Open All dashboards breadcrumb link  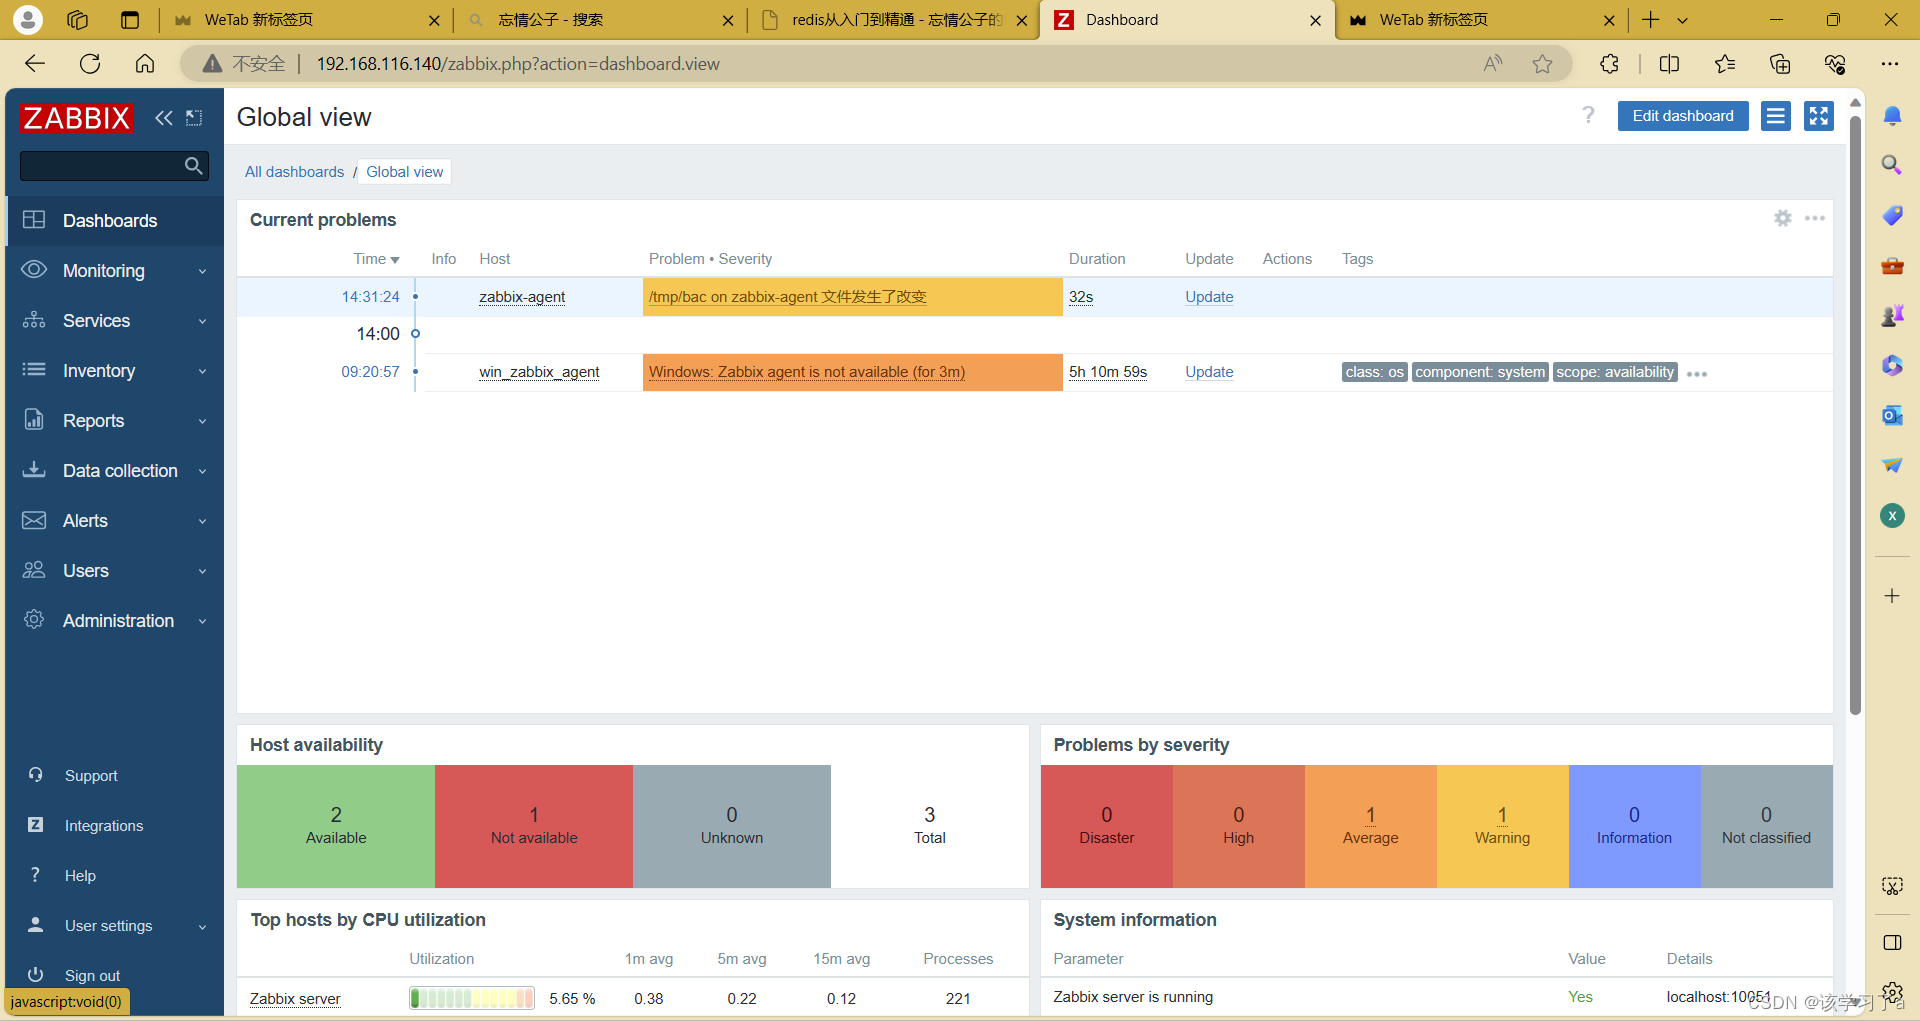[x=294, y=172]
